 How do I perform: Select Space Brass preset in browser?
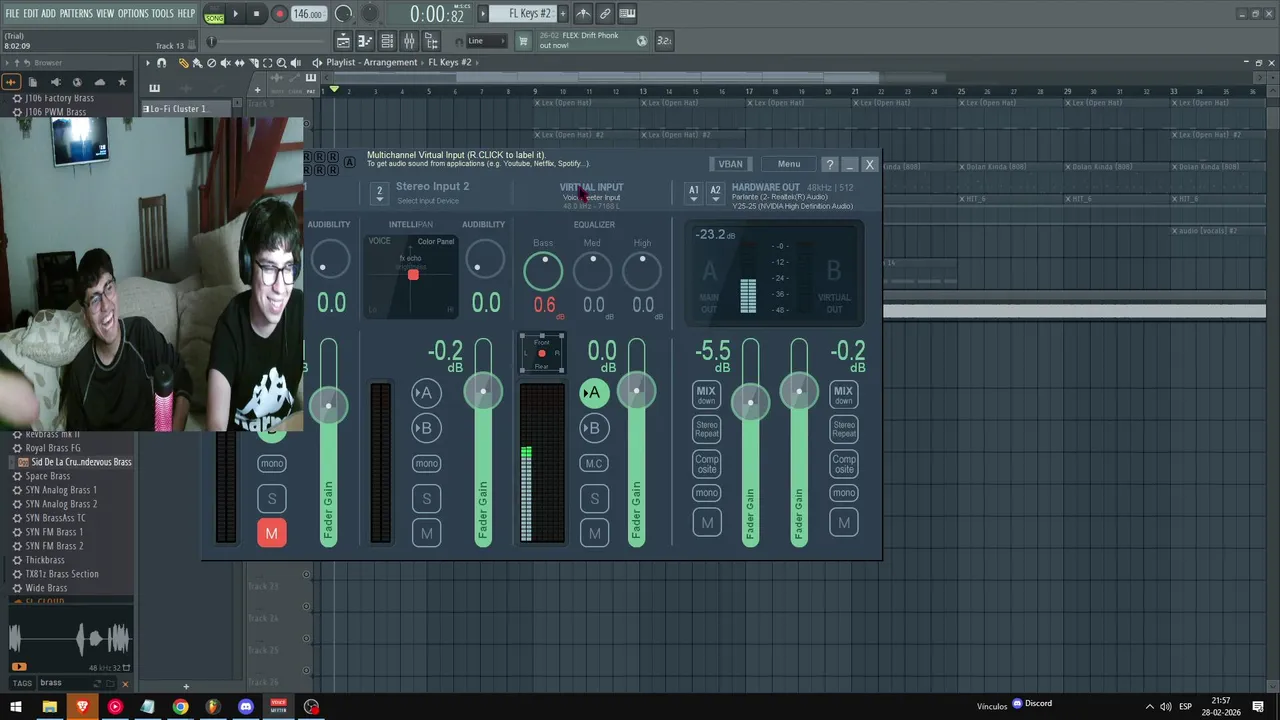tap(47, 476)
